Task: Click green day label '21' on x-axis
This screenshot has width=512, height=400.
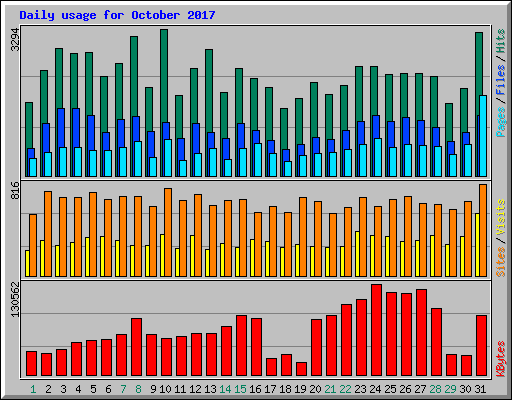Action: tap(330, 389)
